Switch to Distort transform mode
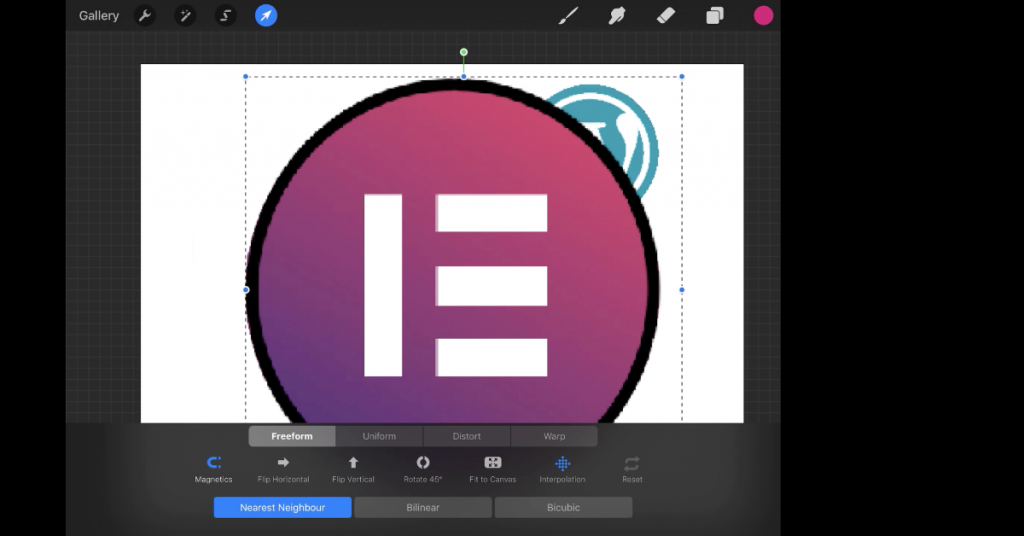 (x=466, y=436)
